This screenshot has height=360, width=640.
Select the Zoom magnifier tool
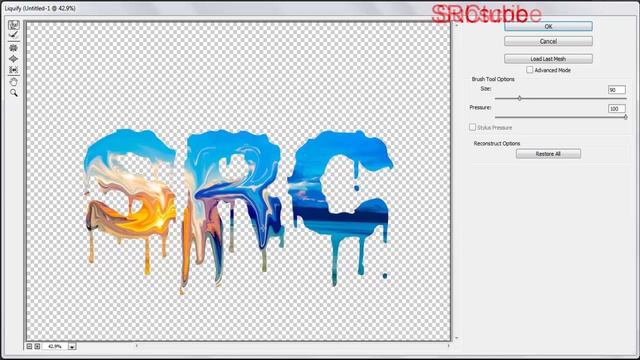[x=13, y=93]
